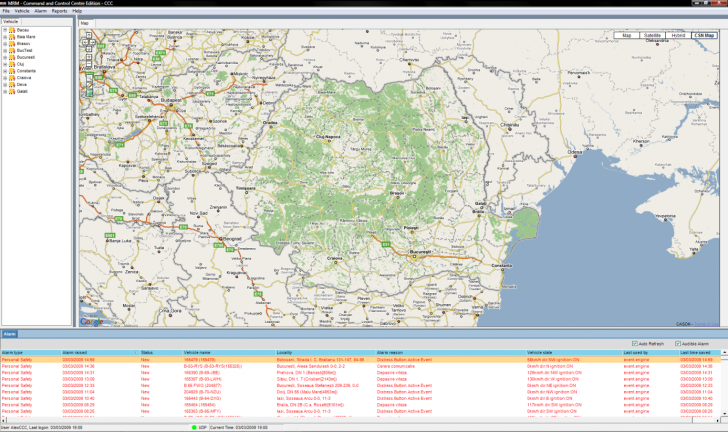Viewport: 728px width, 432px height.
Task: Click the Bacau folder vehicle icon
Action: [12, 30]
